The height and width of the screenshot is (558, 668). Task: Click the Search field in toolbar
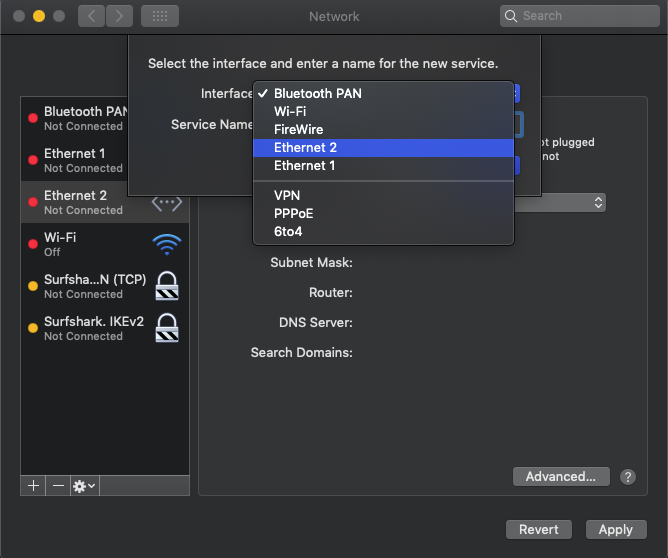tap(580, 16)
